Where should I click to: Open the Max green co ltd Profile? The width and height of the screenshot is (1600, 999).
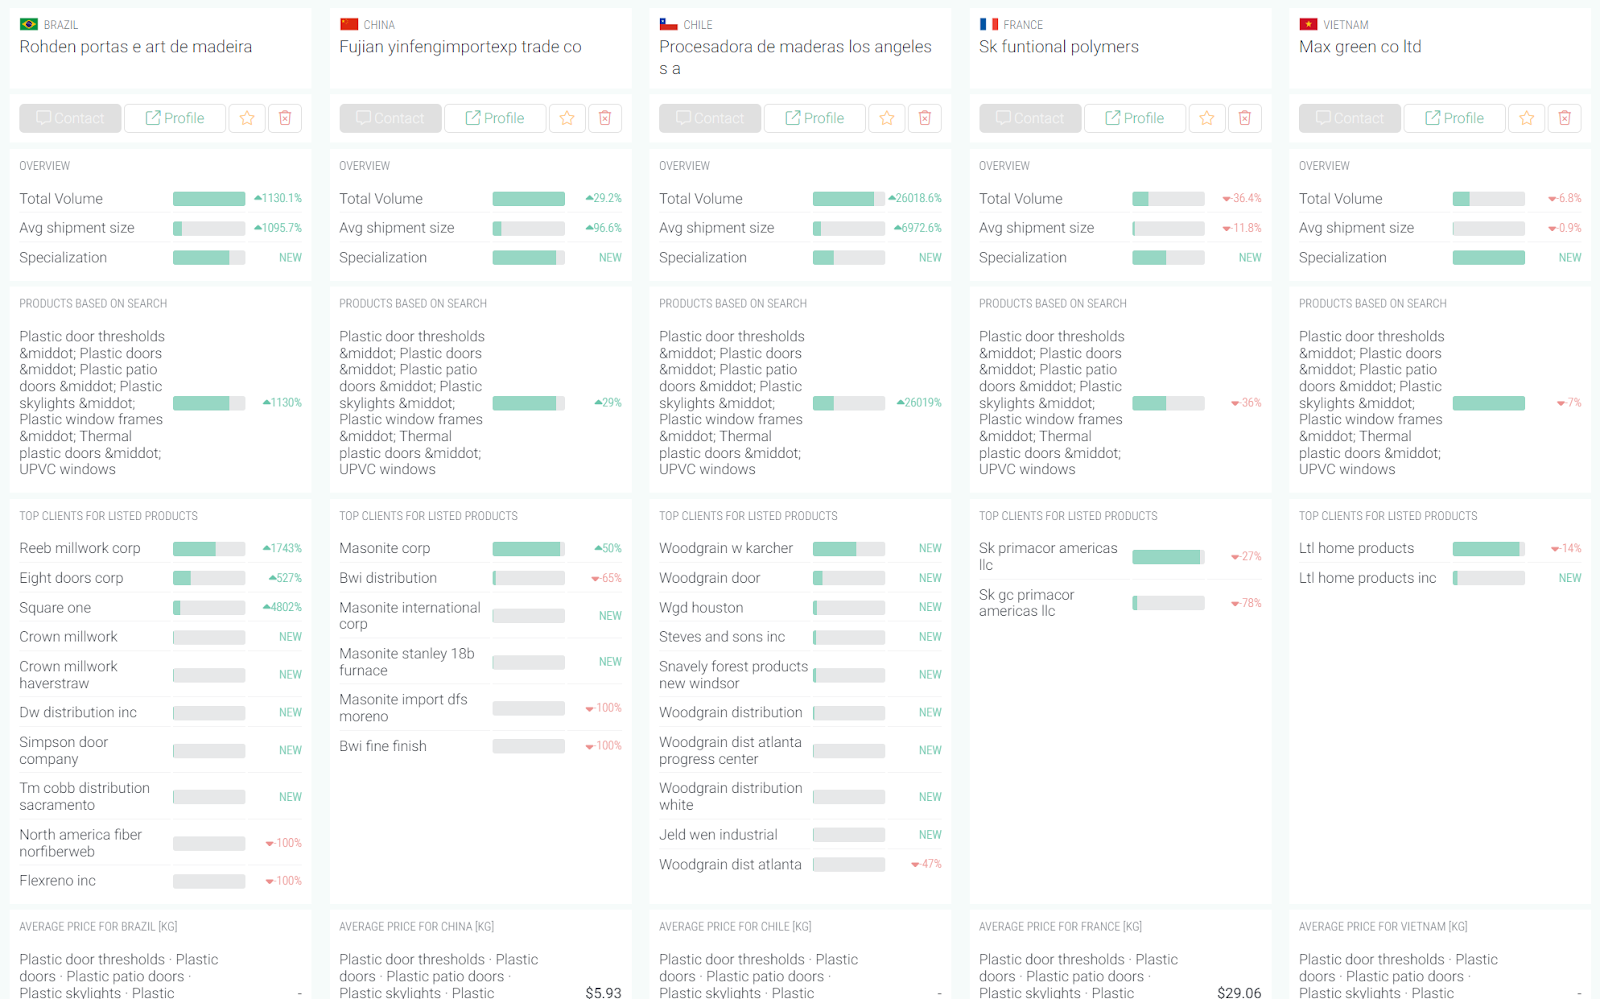coord(1455,118)
